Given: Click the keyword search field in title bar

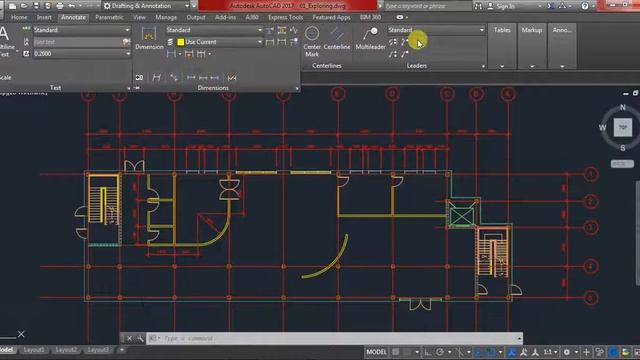Looking at the screenshot, I should point(428,6).
